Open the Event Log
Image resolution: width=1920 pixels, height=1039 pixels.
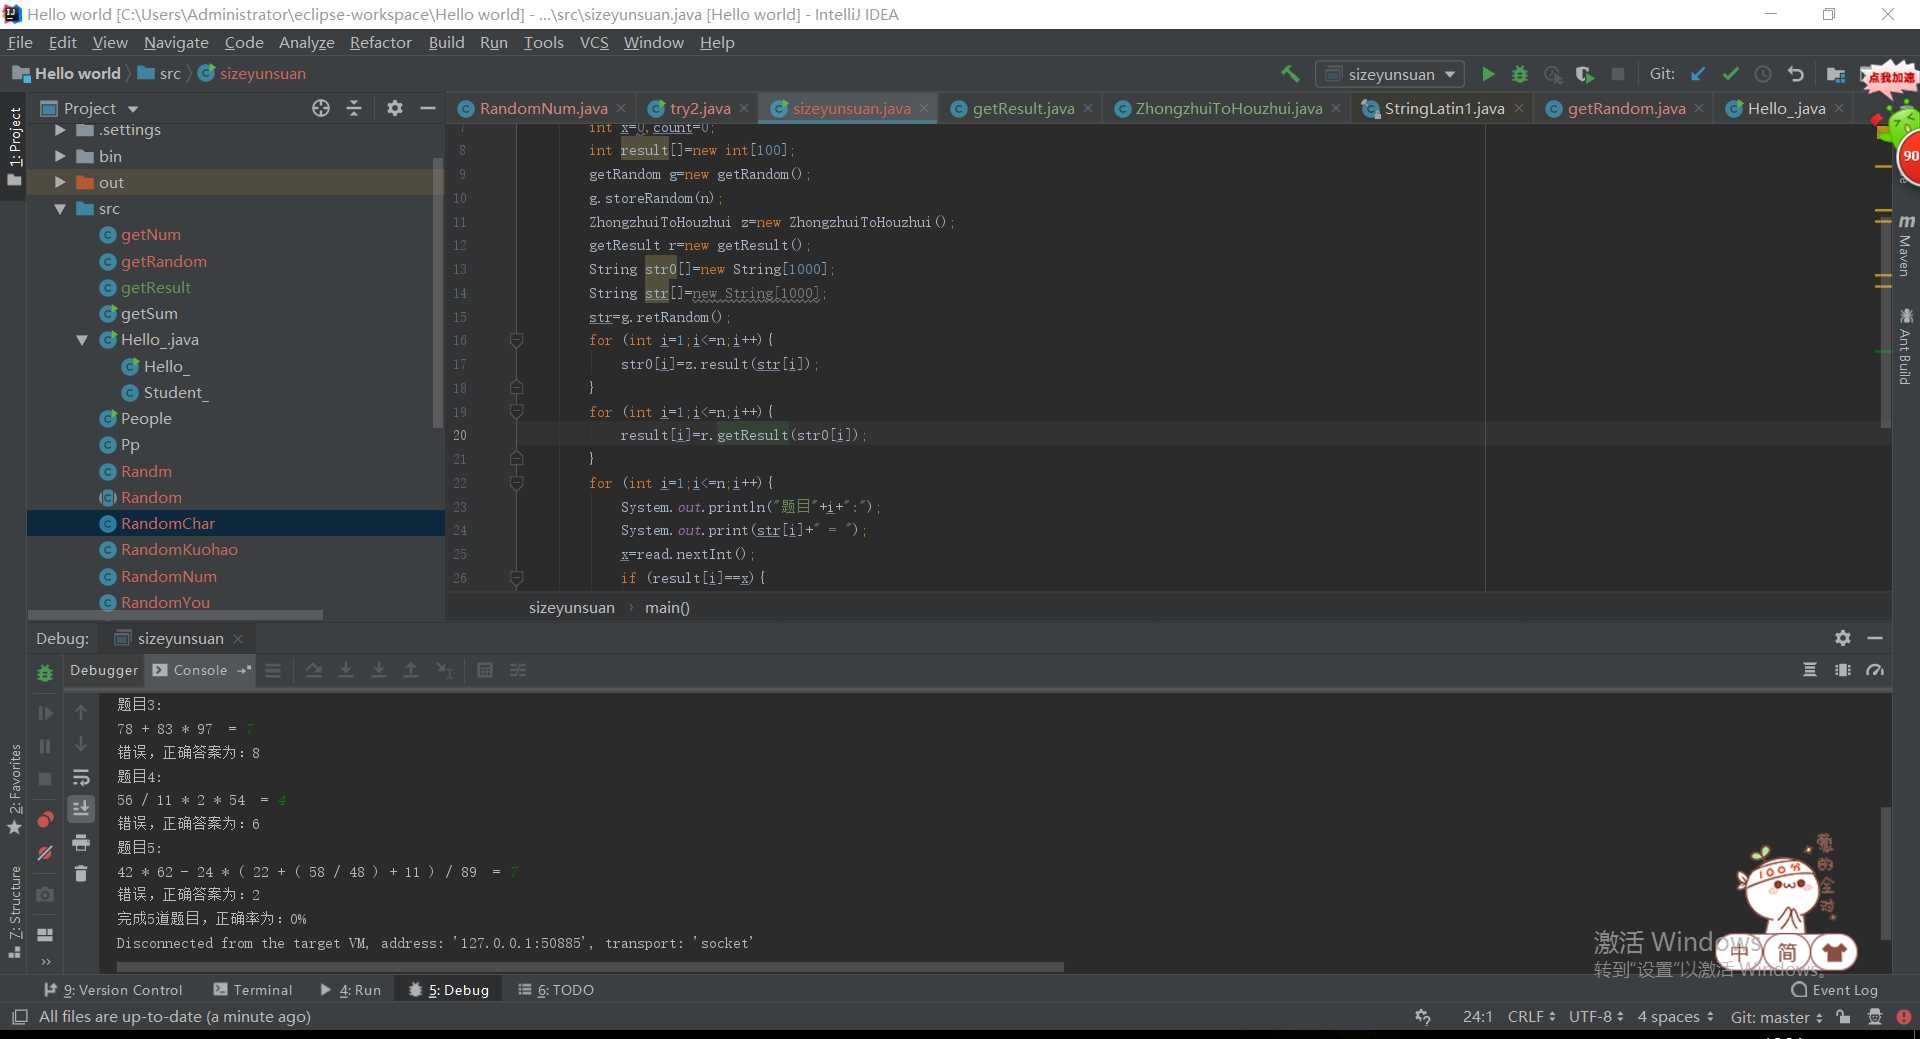pos(1835,990)
